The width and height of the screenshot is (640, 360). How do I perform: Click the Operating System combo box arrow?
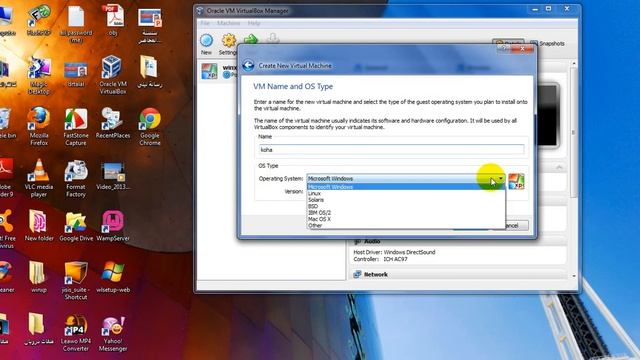pyautogui.click(x=500, y=179)
